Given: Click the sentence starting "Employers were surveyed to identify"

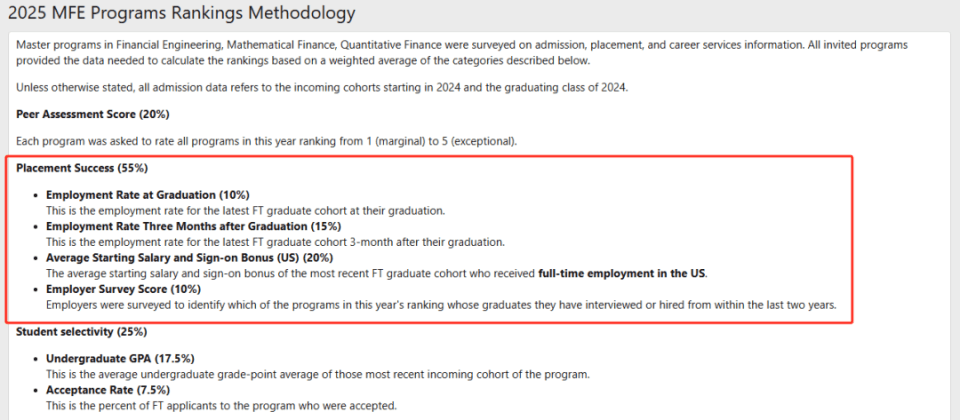Looking at the screenshot, I should coord(441,304).
